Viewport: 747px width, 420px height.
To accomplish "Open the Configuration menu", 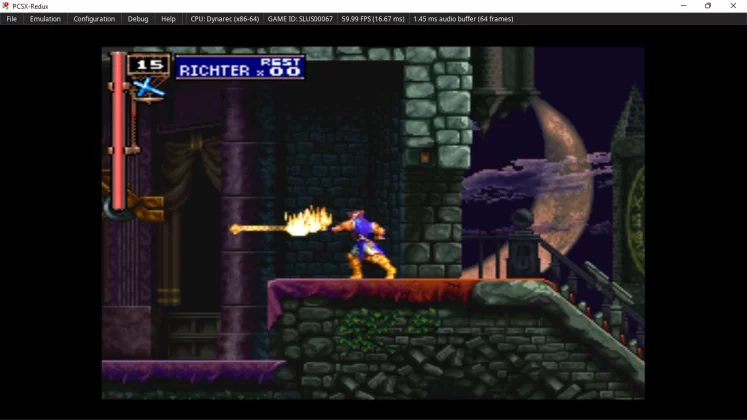I will [x=94, y=19].
